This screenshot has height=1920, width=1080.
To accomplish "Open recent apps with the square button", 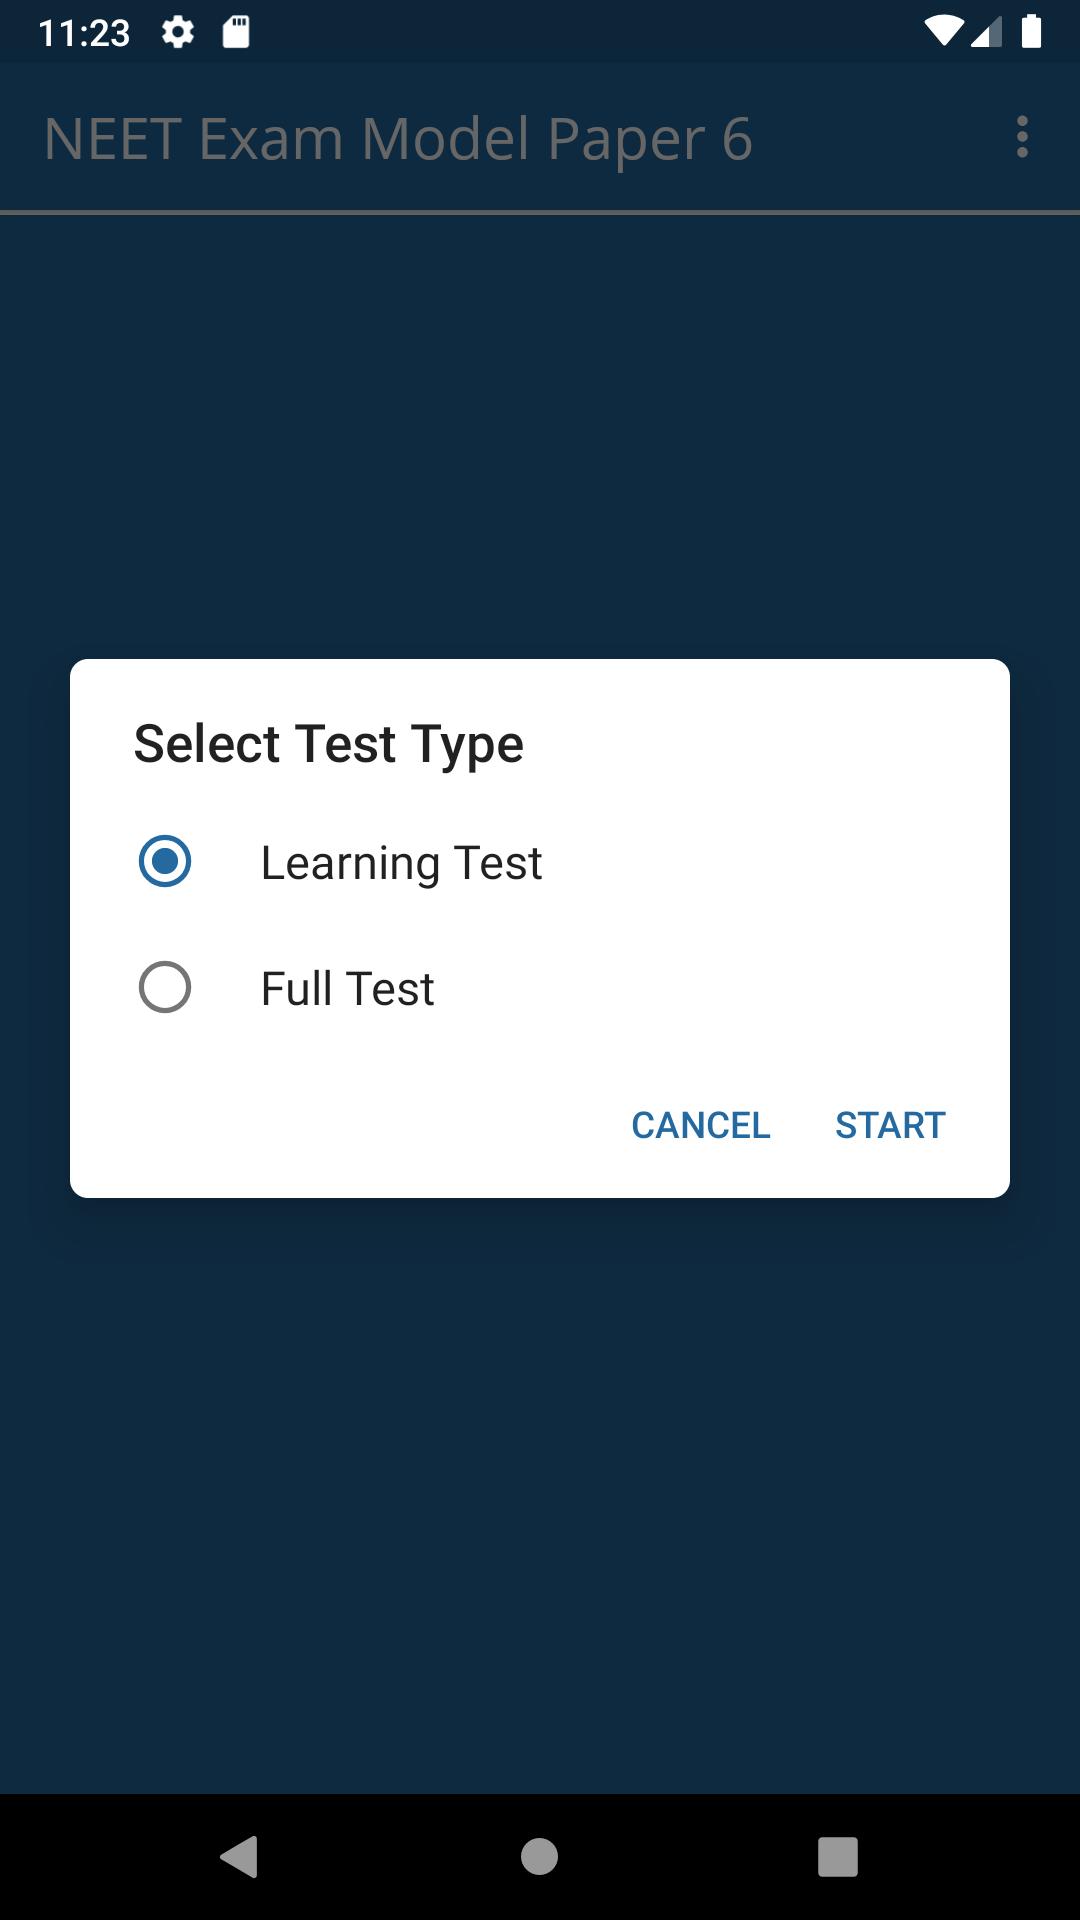I will click(837, 1857).
